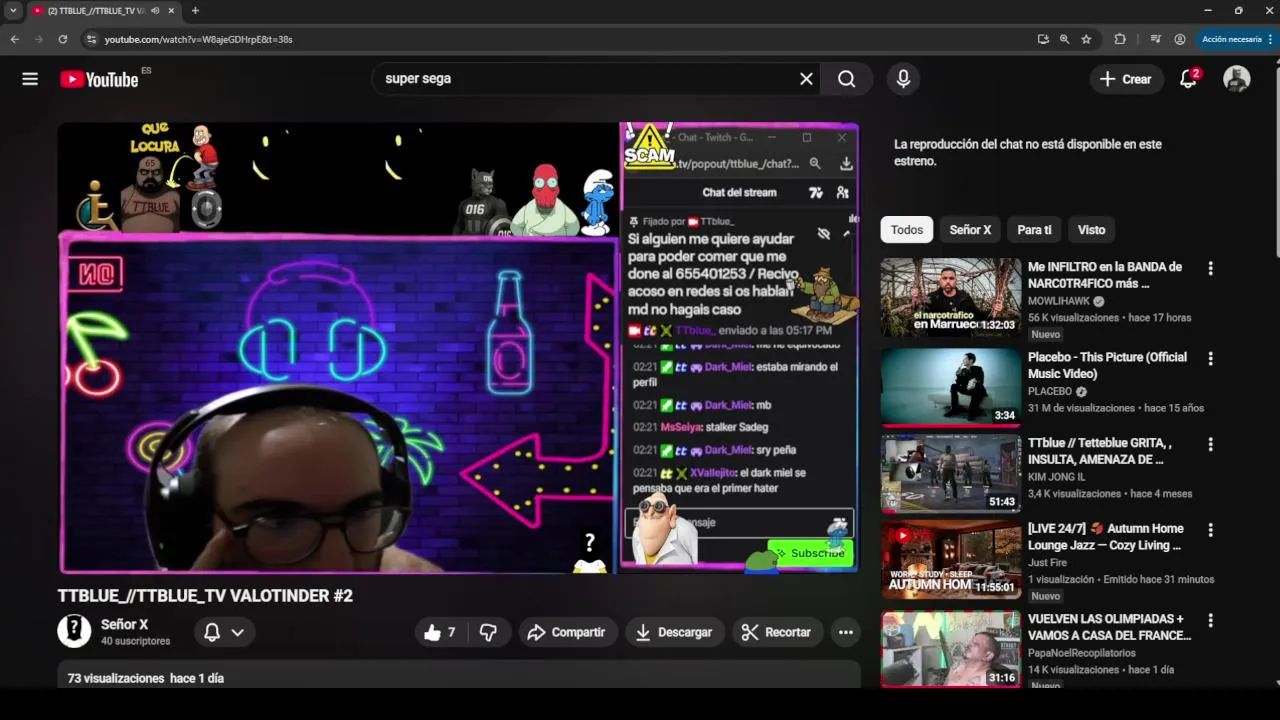Dislike the video with thumbs down
The width and height of the screenshot is (1280, 720).
tap(488, 632)
